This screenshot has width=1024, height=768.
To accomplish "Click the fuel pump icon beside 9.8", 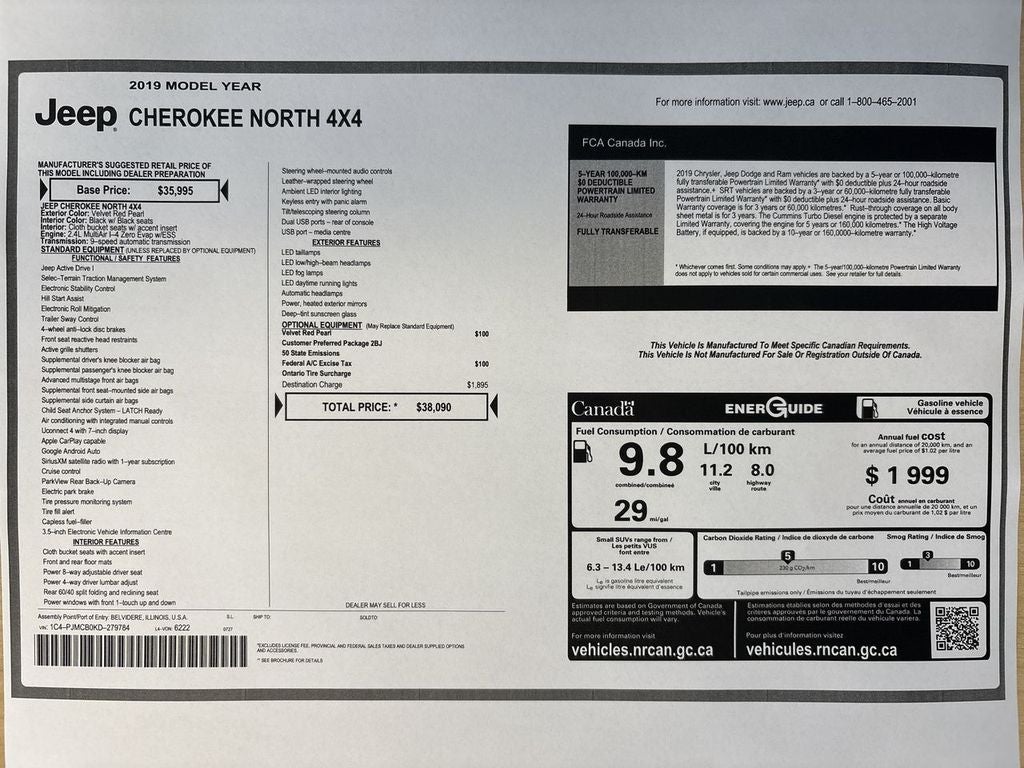I will pyautogui.click(x=582, y=451).
